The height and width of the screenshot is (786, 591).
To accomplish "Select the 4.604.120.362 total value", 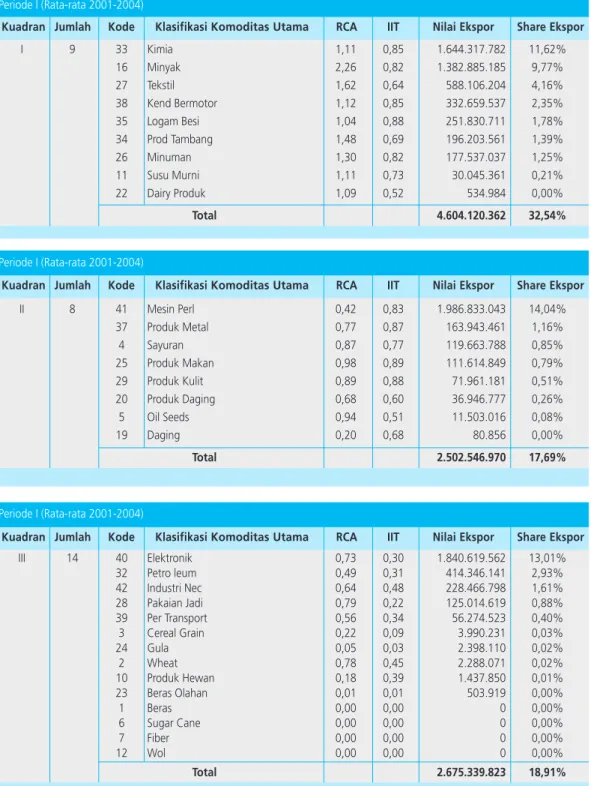I will click(x=471, y=216).
